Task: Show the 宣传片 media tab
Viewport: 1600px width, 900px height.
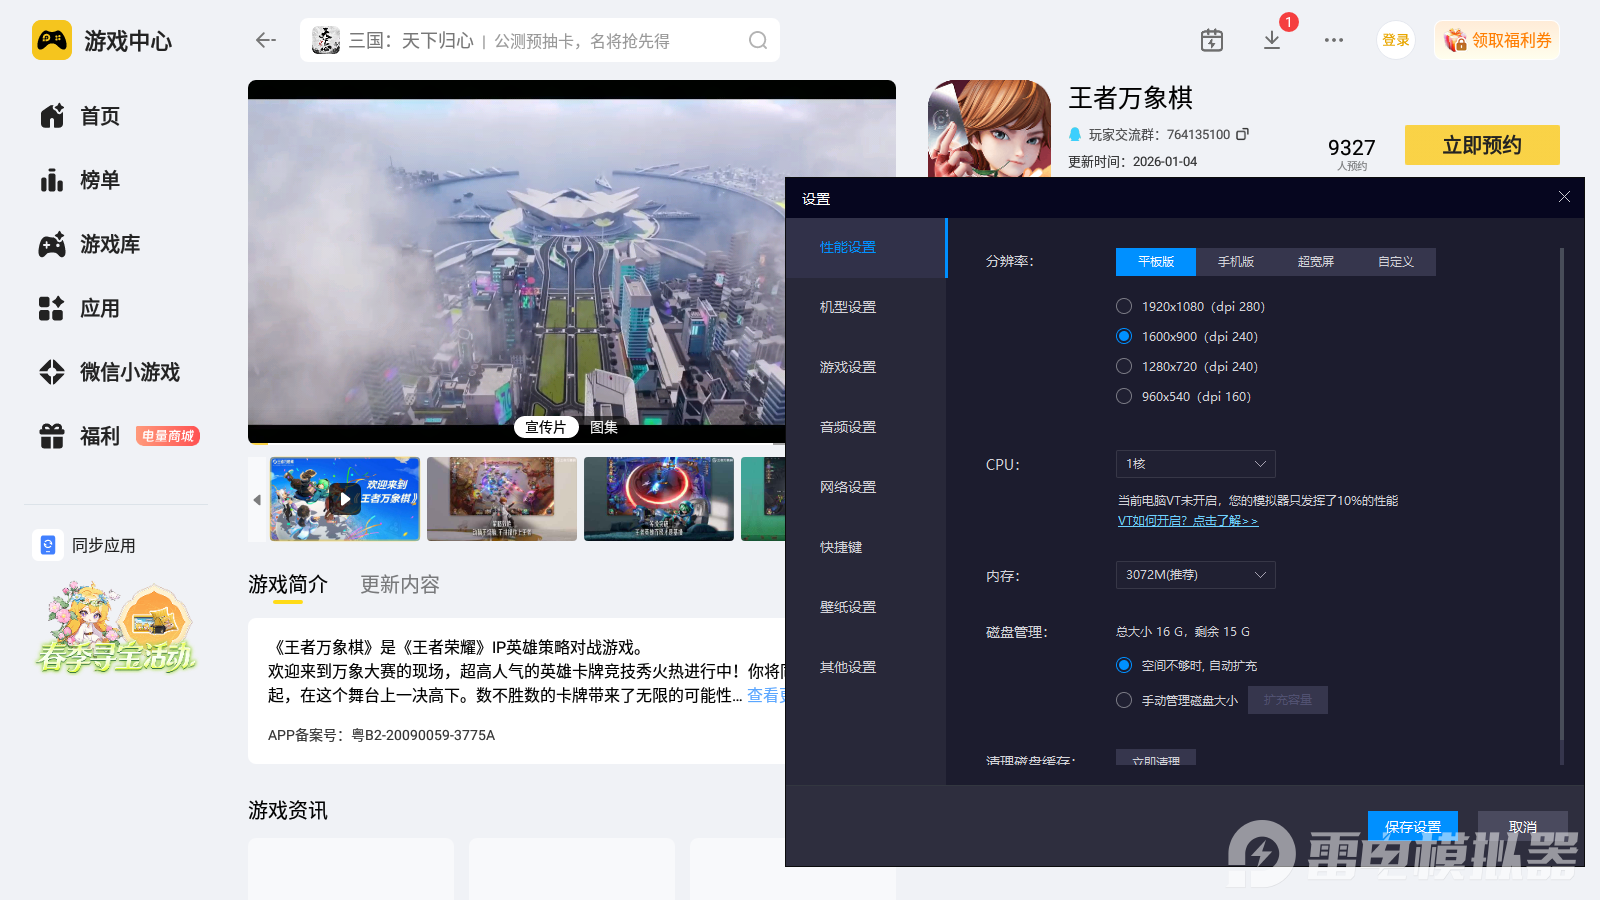Action: tap(546, 427)
